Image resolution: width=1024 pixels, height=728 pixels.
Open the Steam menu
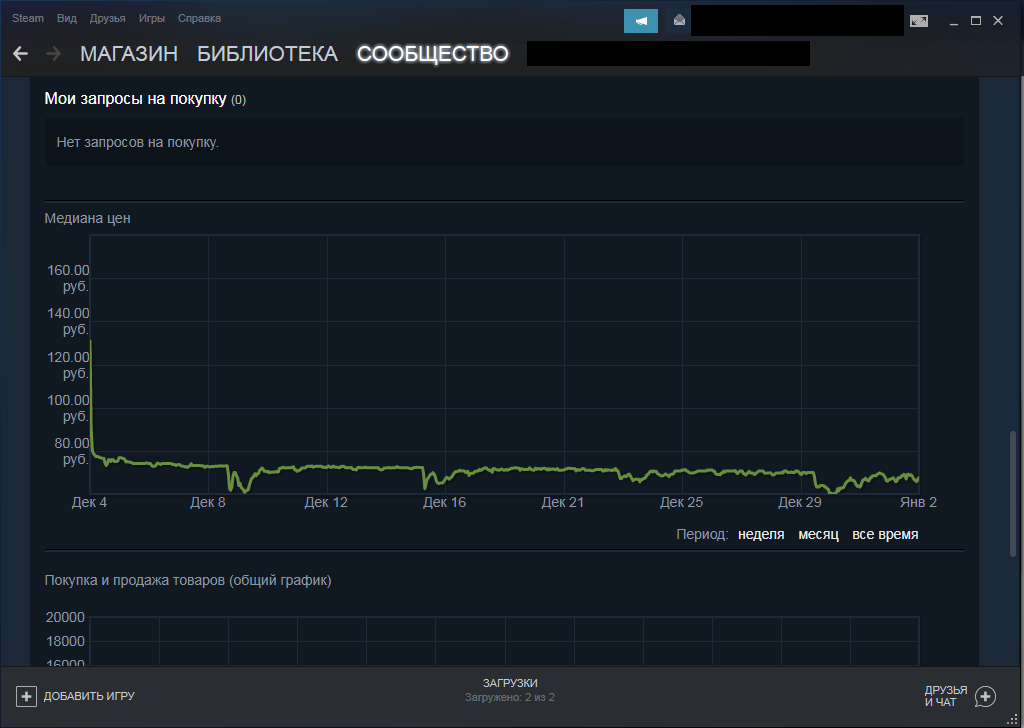[x=28, y=18]
